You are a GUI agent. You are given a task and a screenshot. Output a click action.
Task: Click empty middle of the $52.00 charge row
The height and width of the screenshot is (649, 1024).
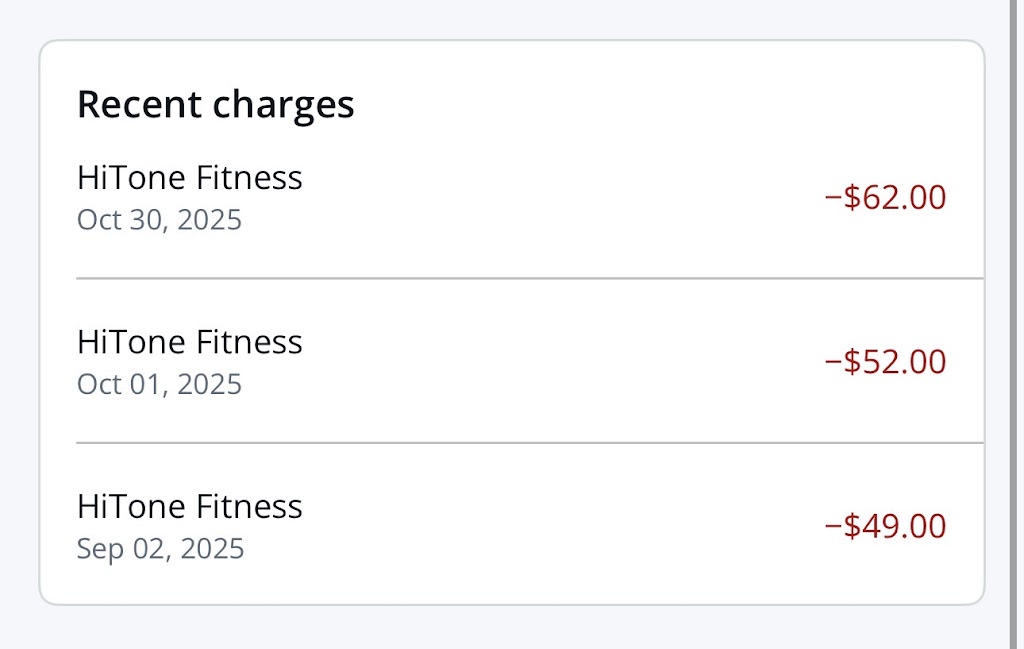[560, 362]
